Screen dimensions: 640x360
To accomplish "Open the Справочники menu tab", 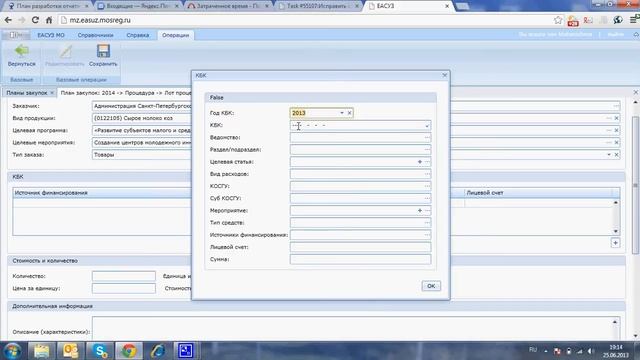I will (x=96, y=35).
